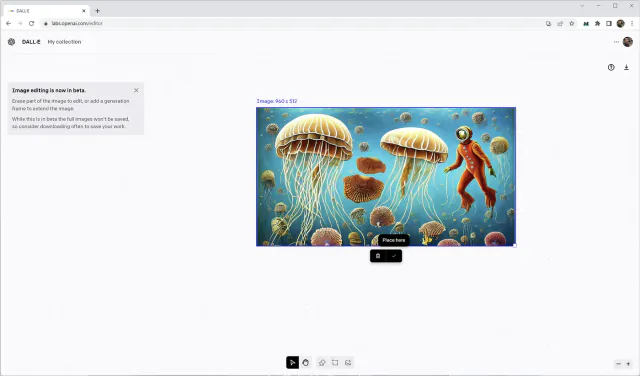Click the browser back arrow
Screen dimensions: 640x376
click(x=9, y=23)
